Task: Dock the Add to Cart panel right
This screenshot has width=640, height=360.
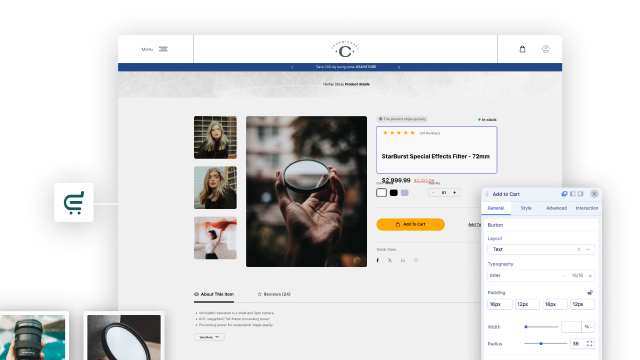Action: click(580, 194)
